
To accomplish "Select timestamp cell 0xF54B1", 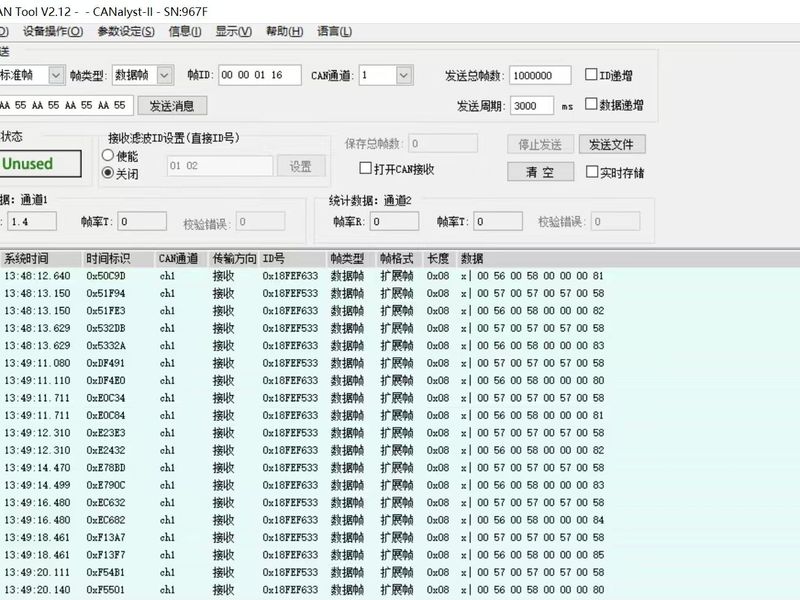I will coord(106,572).
